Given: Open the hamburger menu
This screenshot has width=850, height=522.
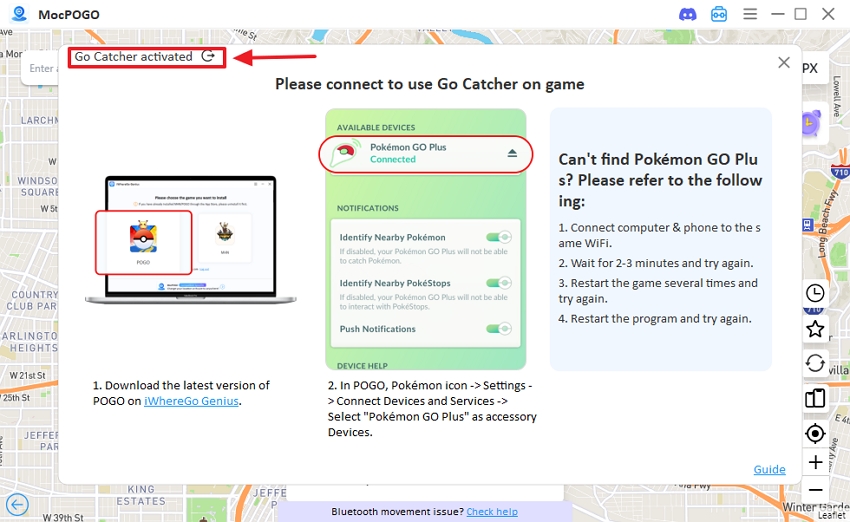Looking at the screenshot, I should pyautogui.click(x=750, y=14).
